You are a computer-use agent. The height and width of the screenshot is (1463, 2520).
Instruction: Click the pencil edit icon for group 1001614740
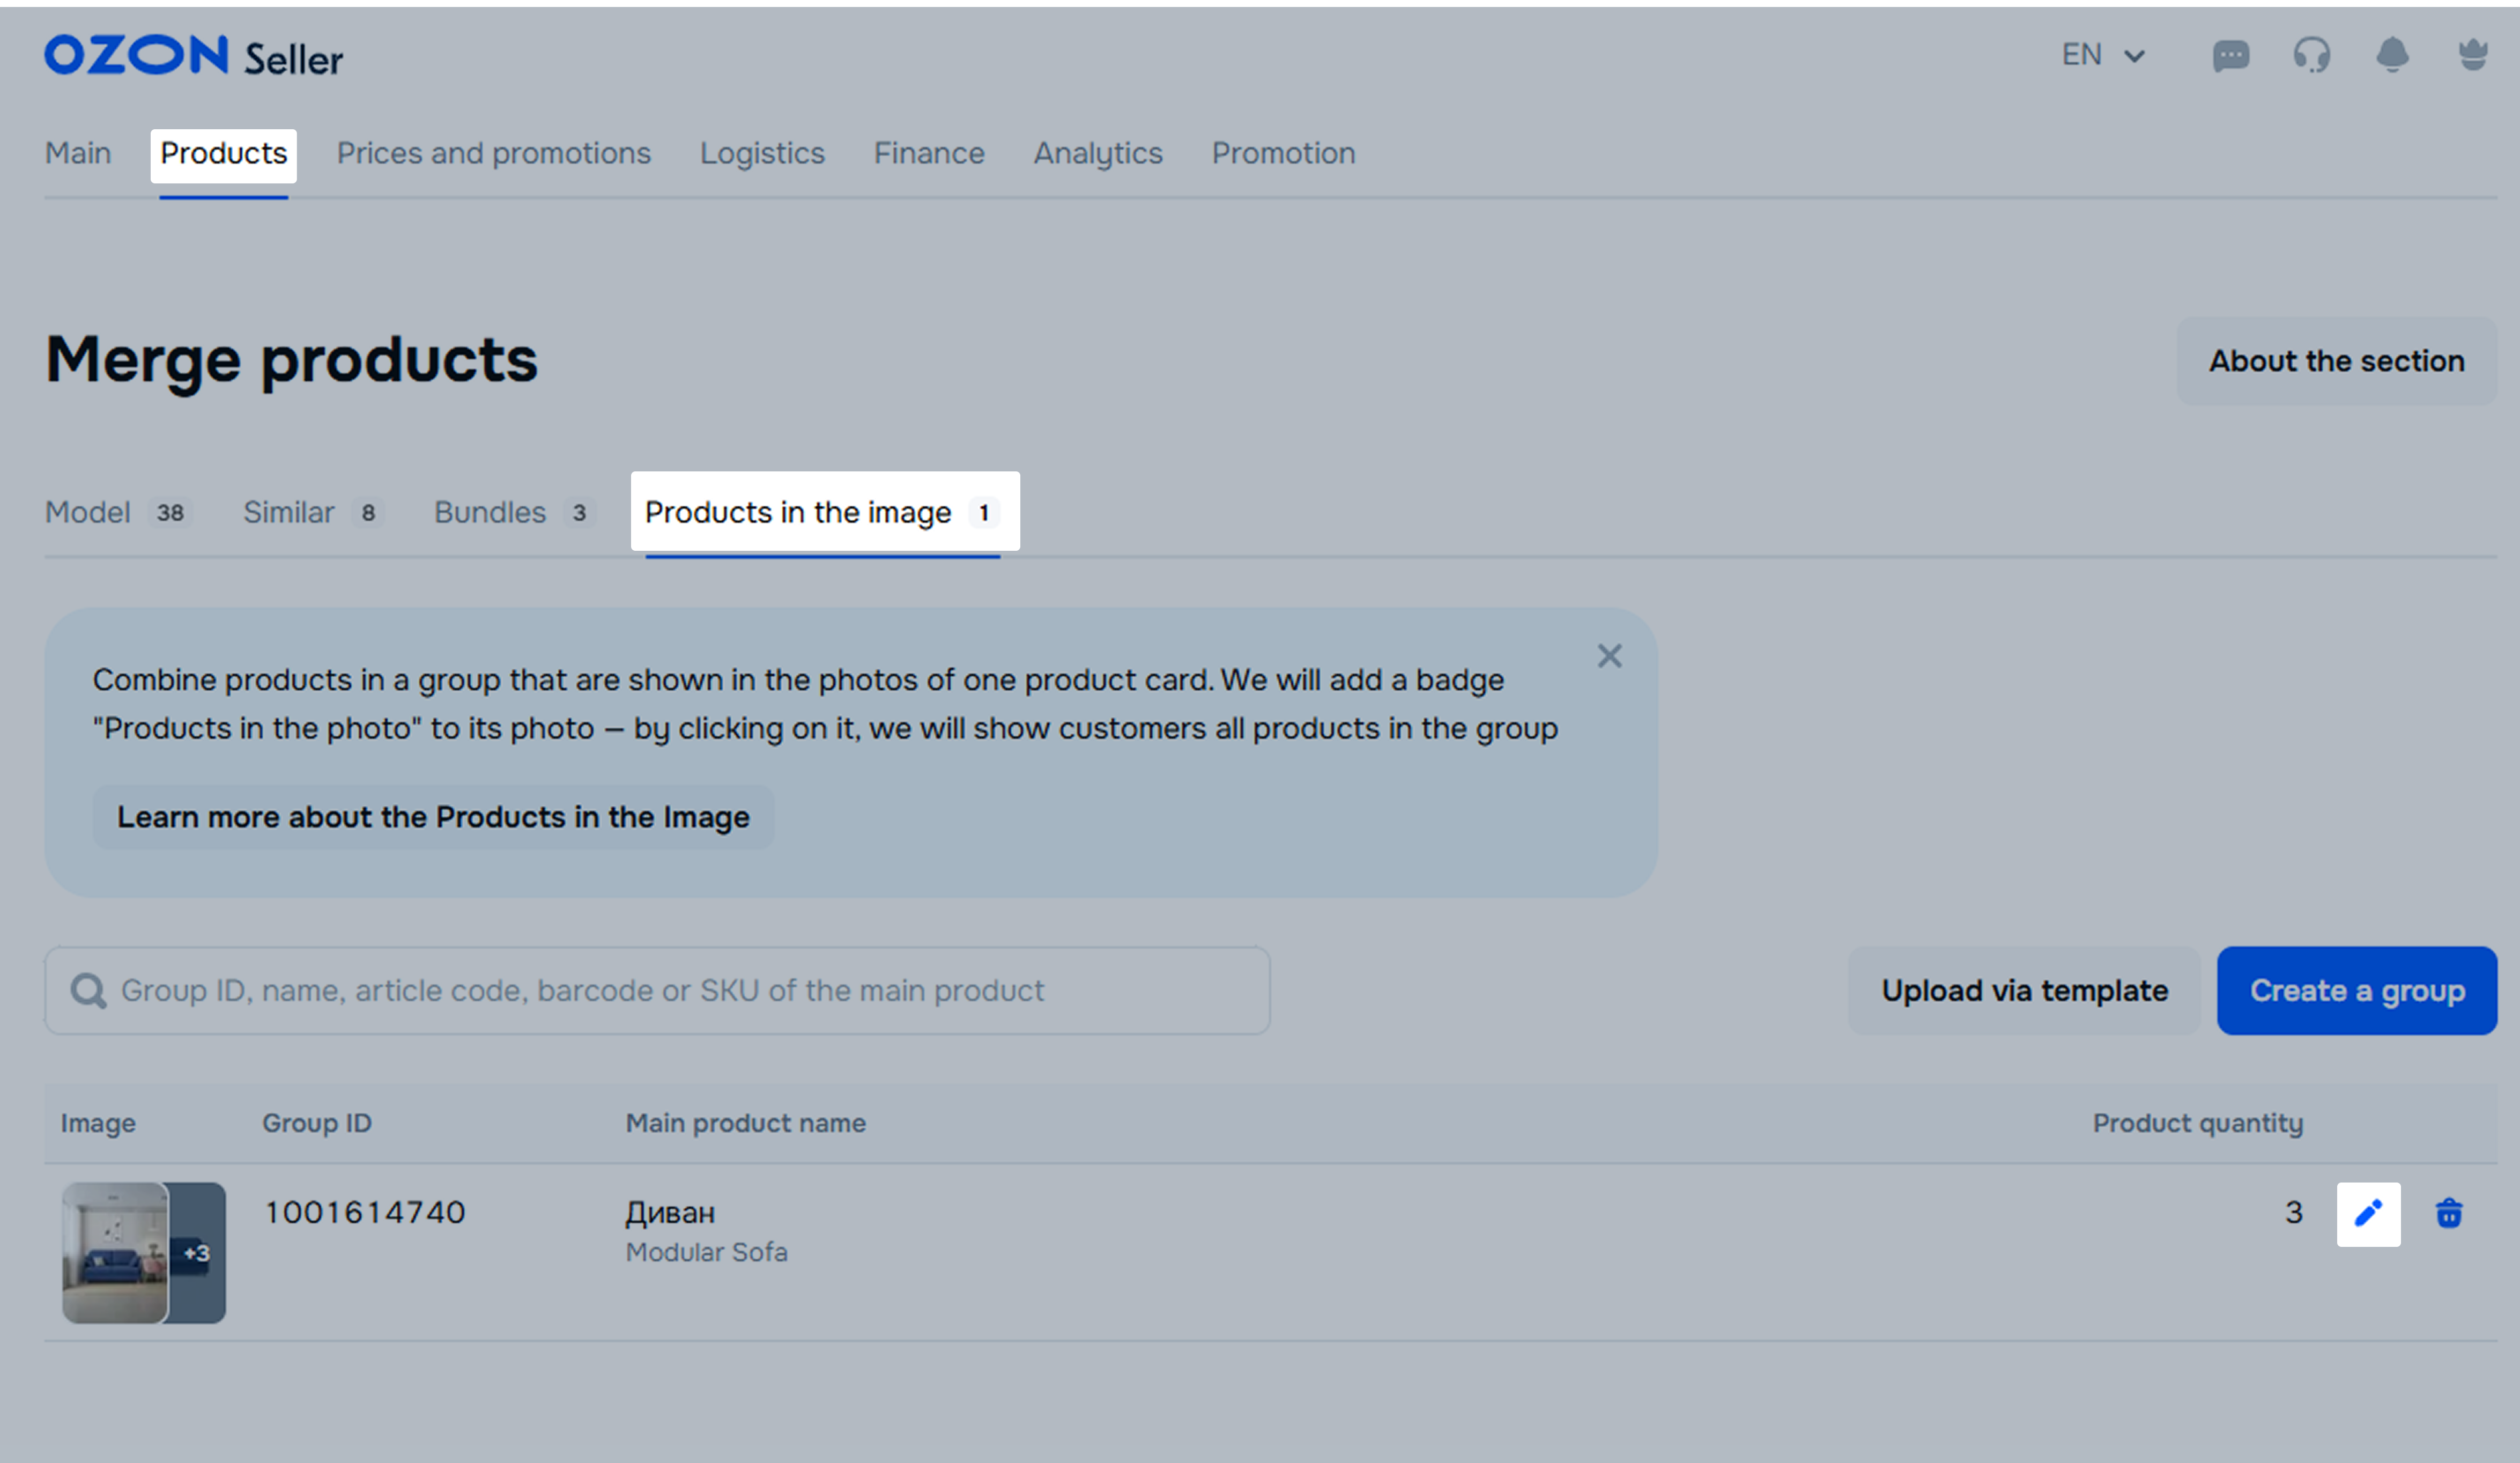(x=2368, y=1214)
